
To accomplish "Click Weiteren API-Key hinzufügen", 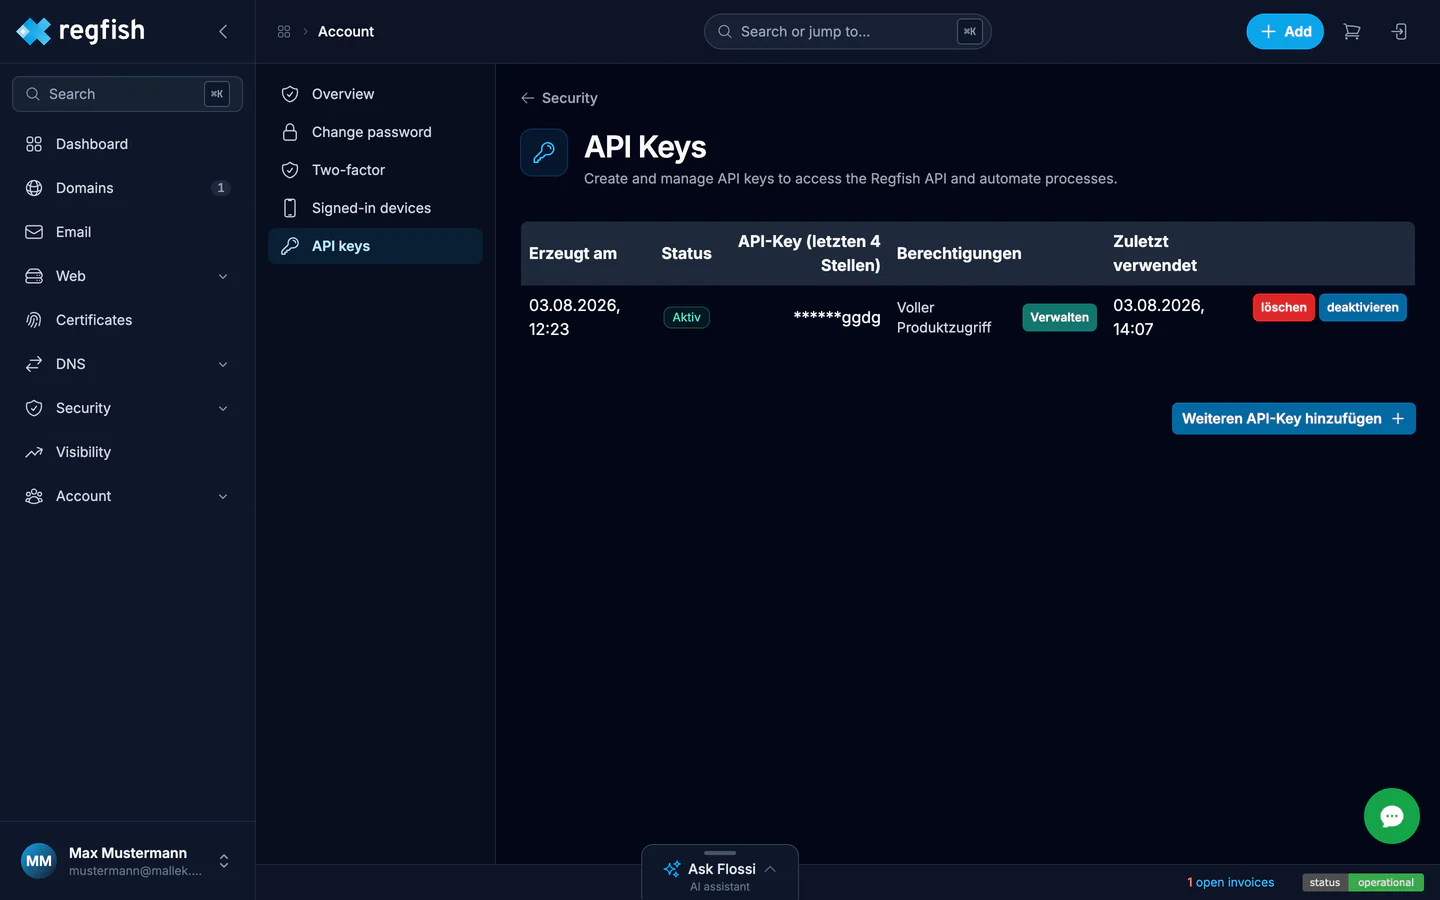I will point(1293,419).
